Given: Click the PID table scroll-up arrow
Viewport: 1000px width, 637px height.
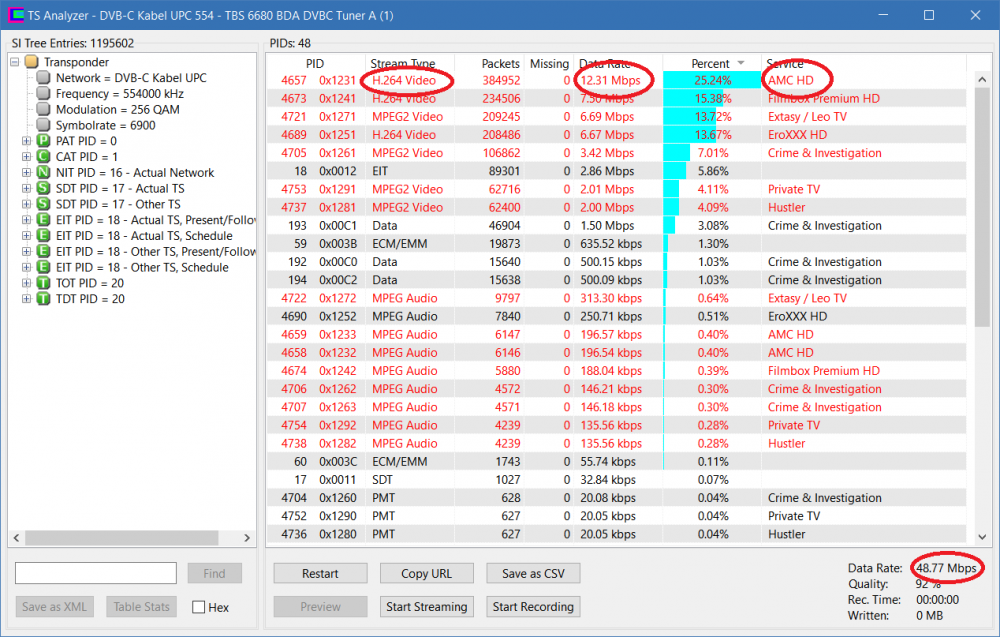Looking at the screenshot, I should tap(982, 80).
